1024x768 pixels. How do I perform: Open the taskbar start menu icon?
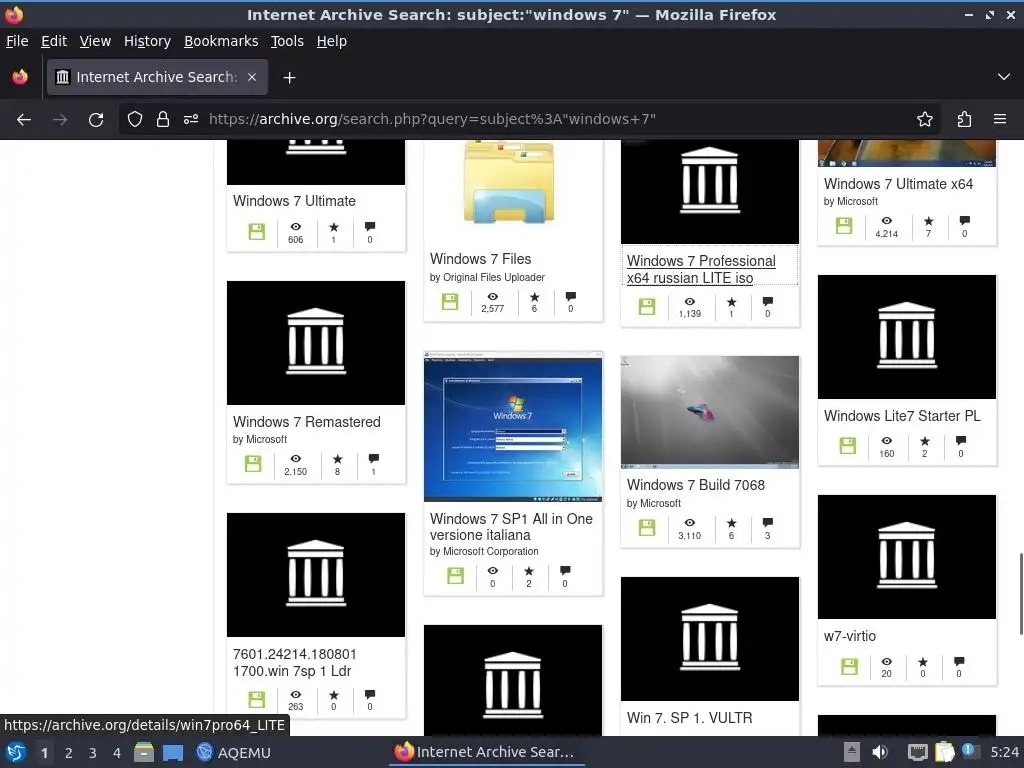coord(16,752)
